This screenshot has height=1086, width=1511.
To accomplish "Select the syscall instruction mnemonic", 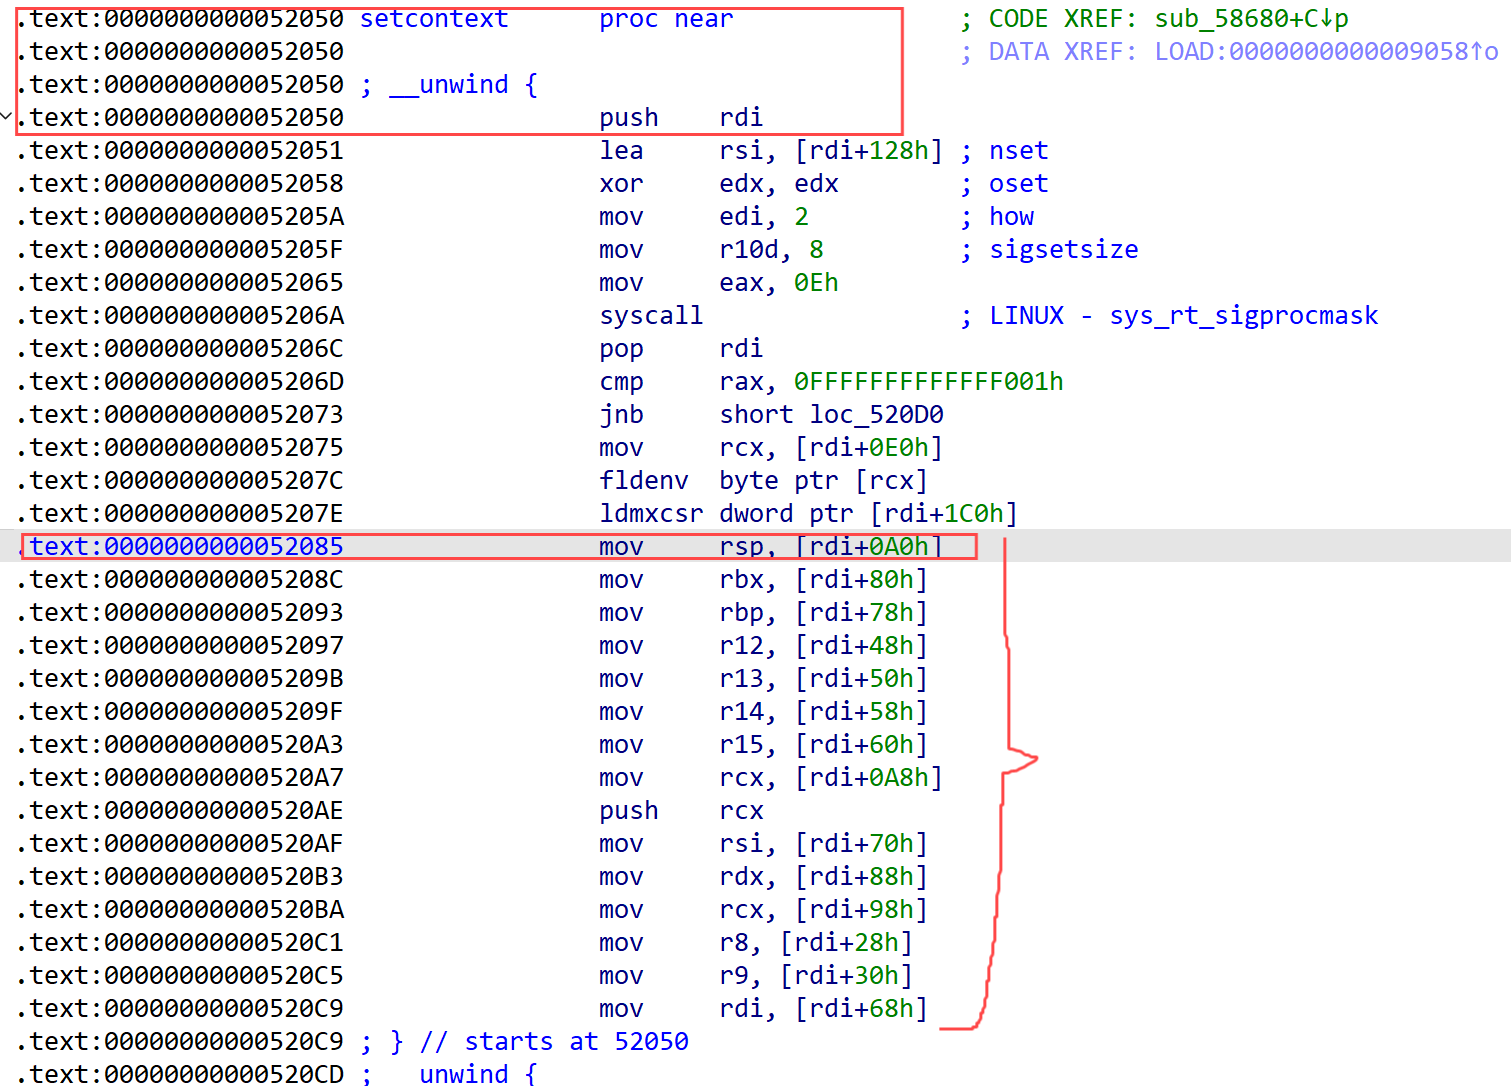I will coord(651,316).
